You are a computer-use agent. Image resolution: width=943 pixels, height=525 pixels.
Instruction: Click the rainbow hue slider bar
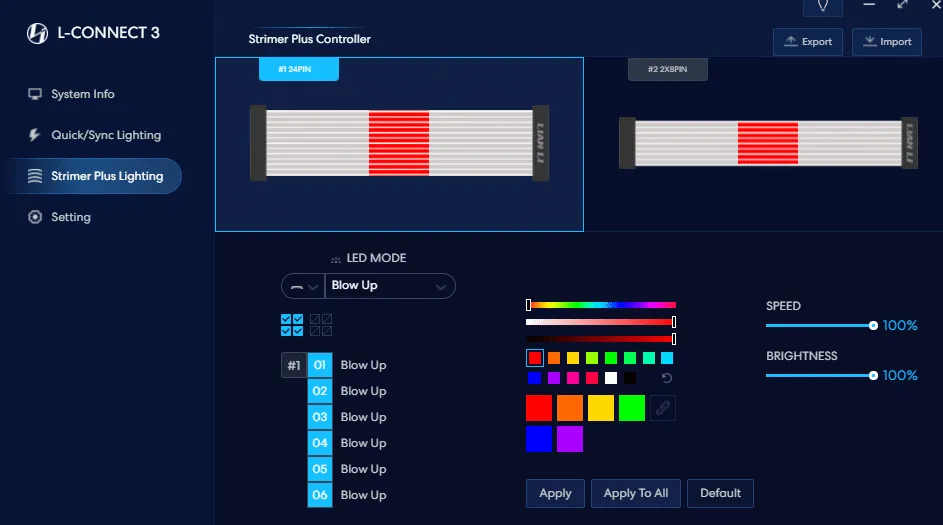click(601, 305)
